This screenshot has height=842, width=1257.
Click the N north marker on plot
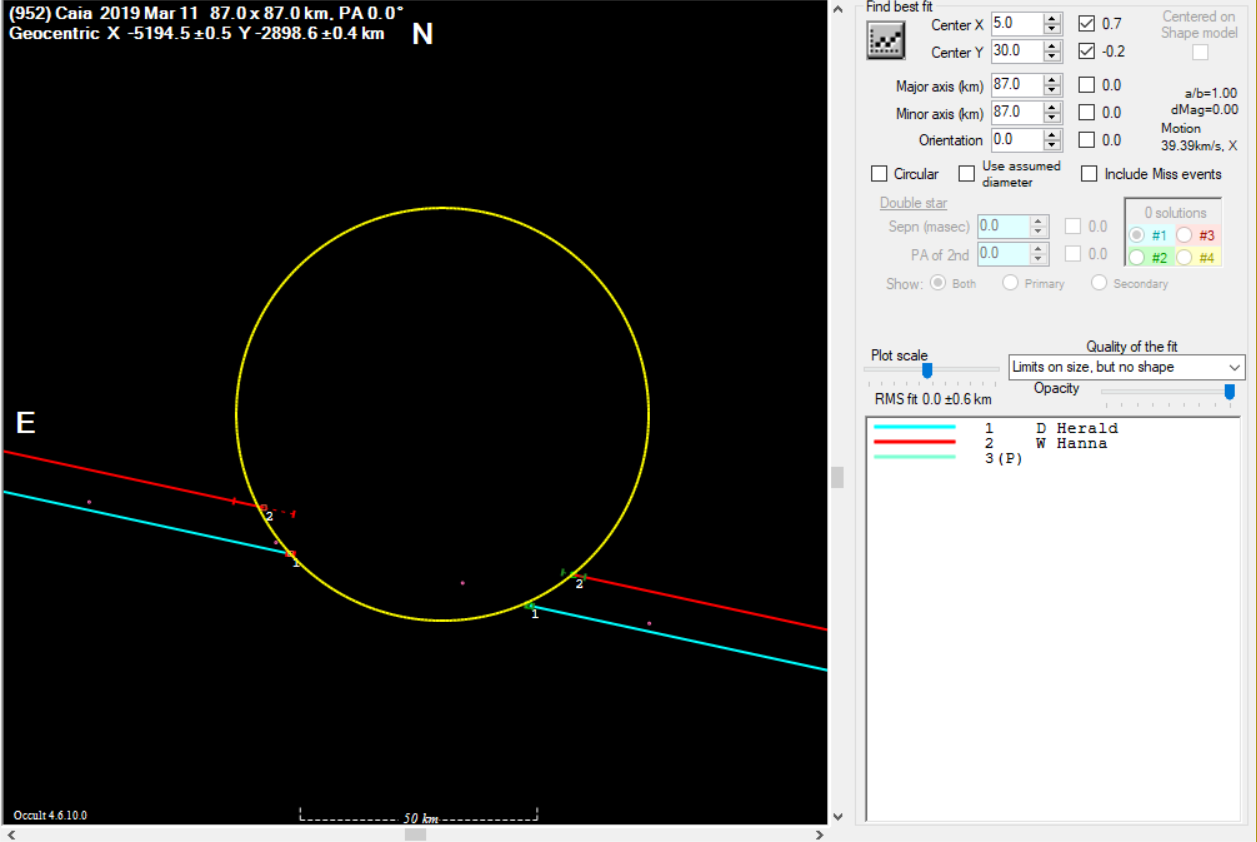(x=422, y=34)
